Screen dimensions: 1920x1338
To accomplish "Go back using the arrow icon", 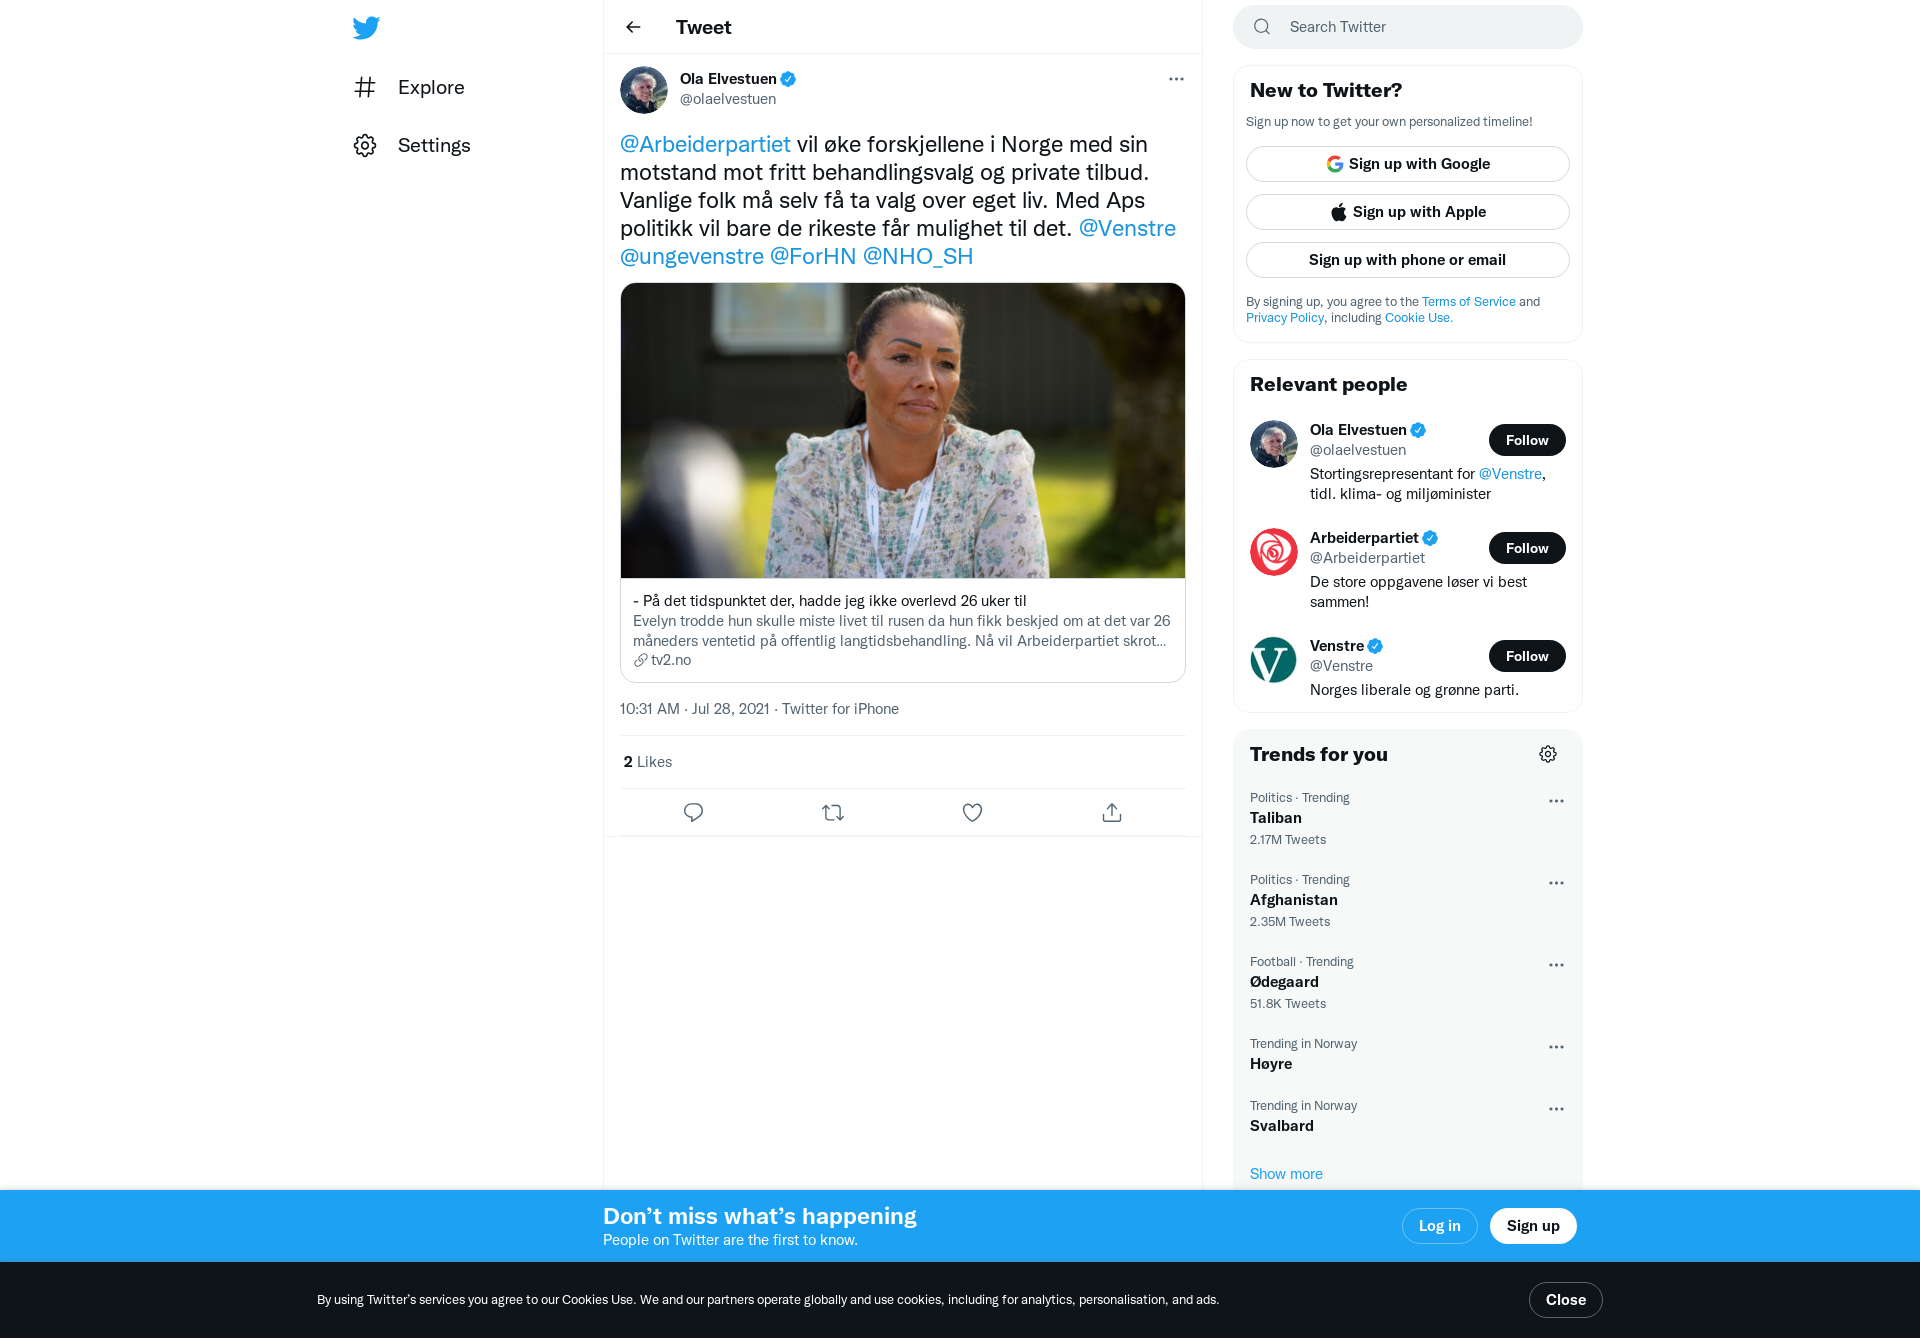I will pyautogui.click(x=633, y=27).
